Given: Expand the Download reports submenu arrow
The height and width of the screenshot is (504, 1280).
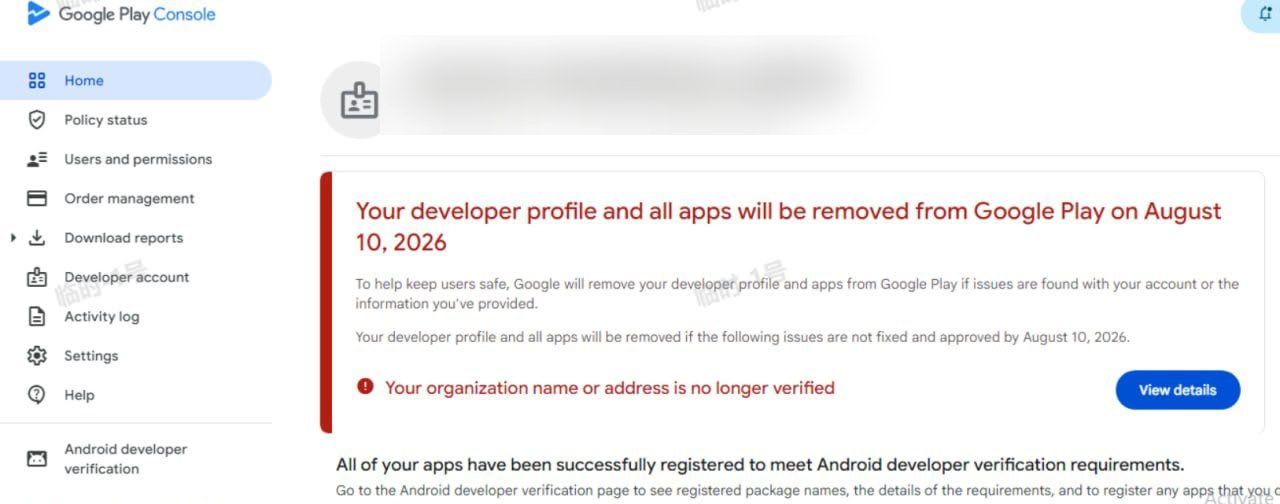Looking at the screenshot, I should [13, 238].
